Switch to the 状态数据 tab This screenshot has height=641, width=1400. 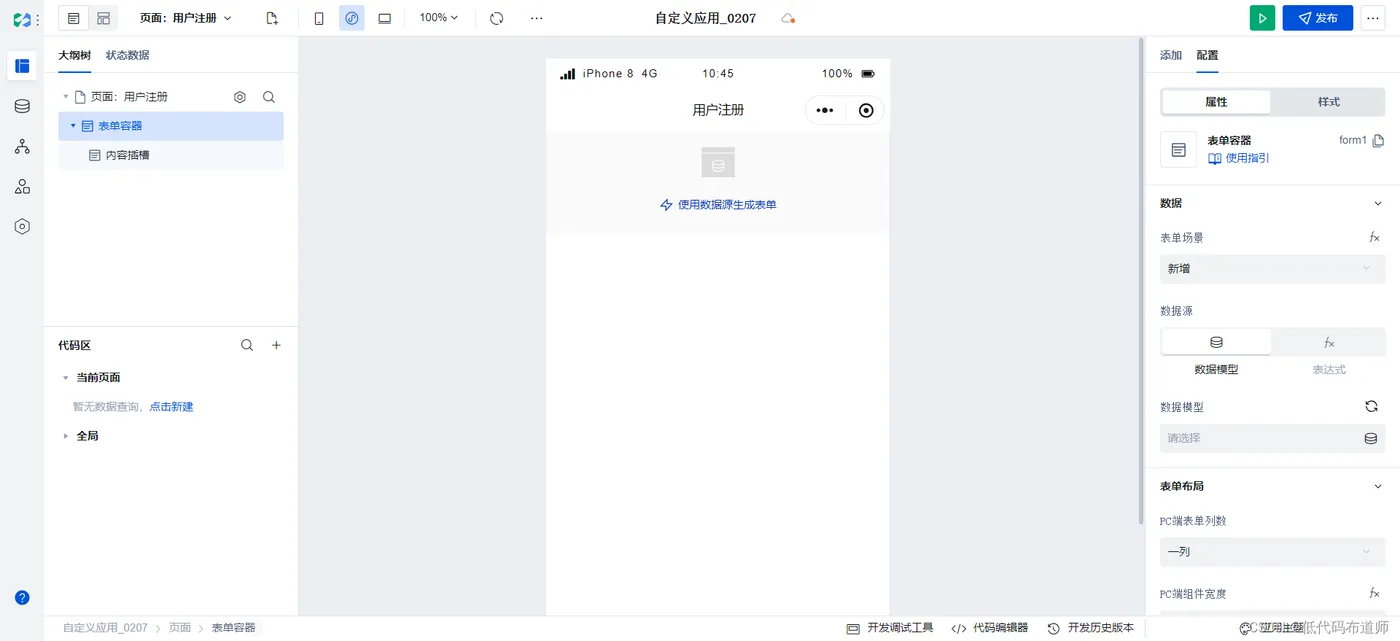pos(128,55)
